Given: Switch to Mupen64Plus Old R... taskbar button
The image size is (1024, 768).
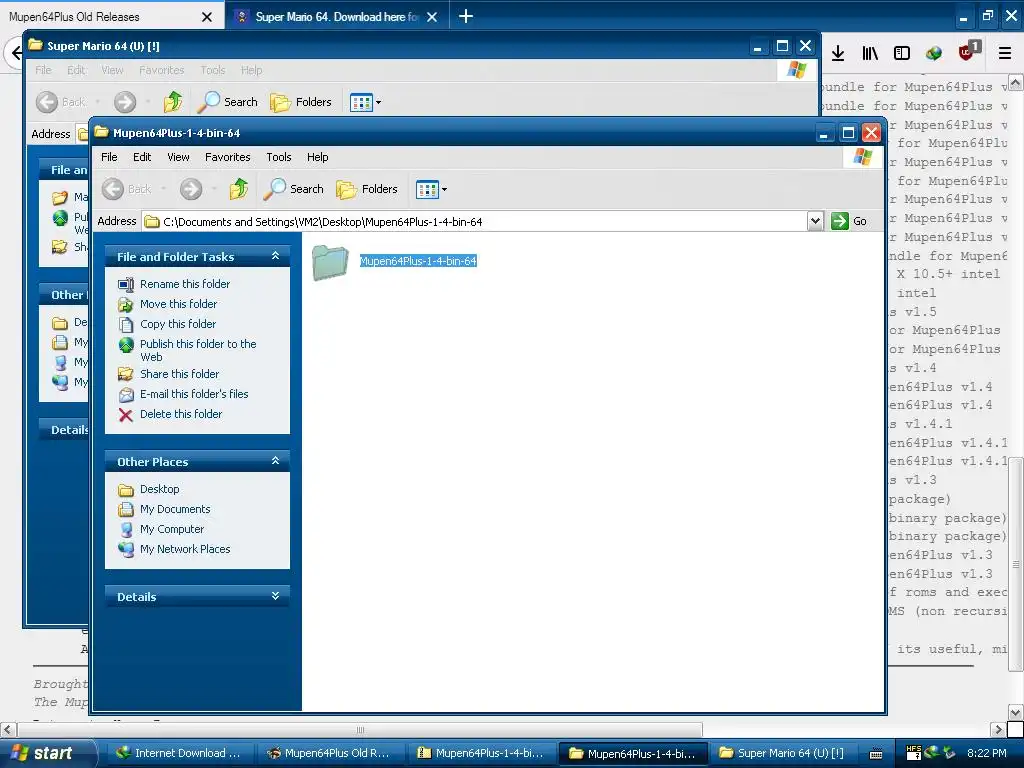Looking at the screenshot, I should 329,753.
